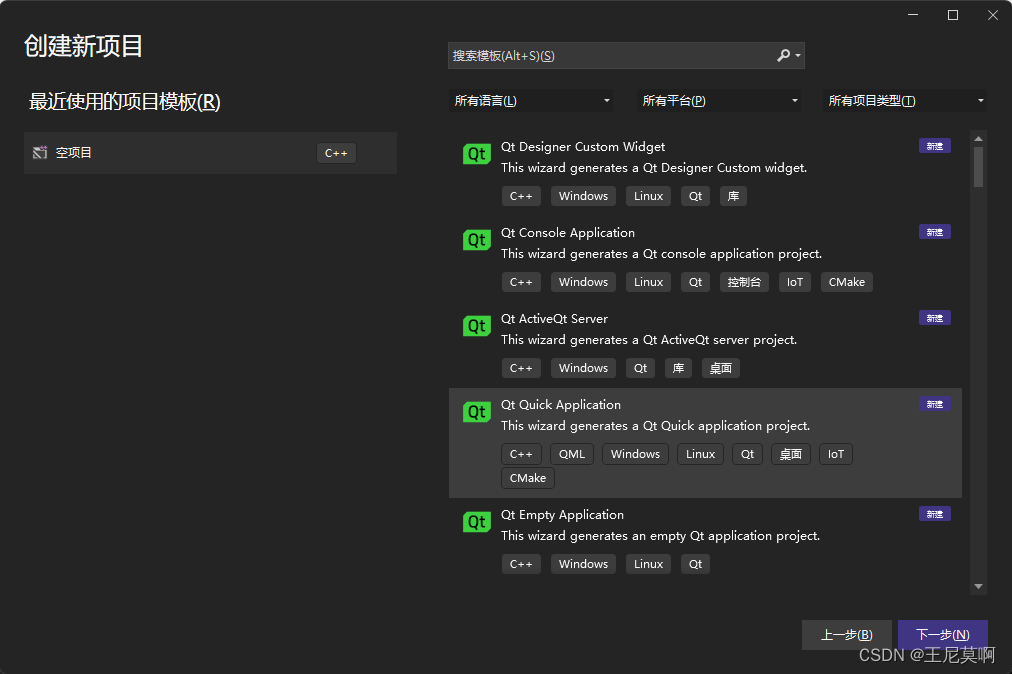Click the Qt icon of Qt Quick Application
The height and width of the screenshot is (674, 1012).
pyautogui.click(x=477, y=411)
